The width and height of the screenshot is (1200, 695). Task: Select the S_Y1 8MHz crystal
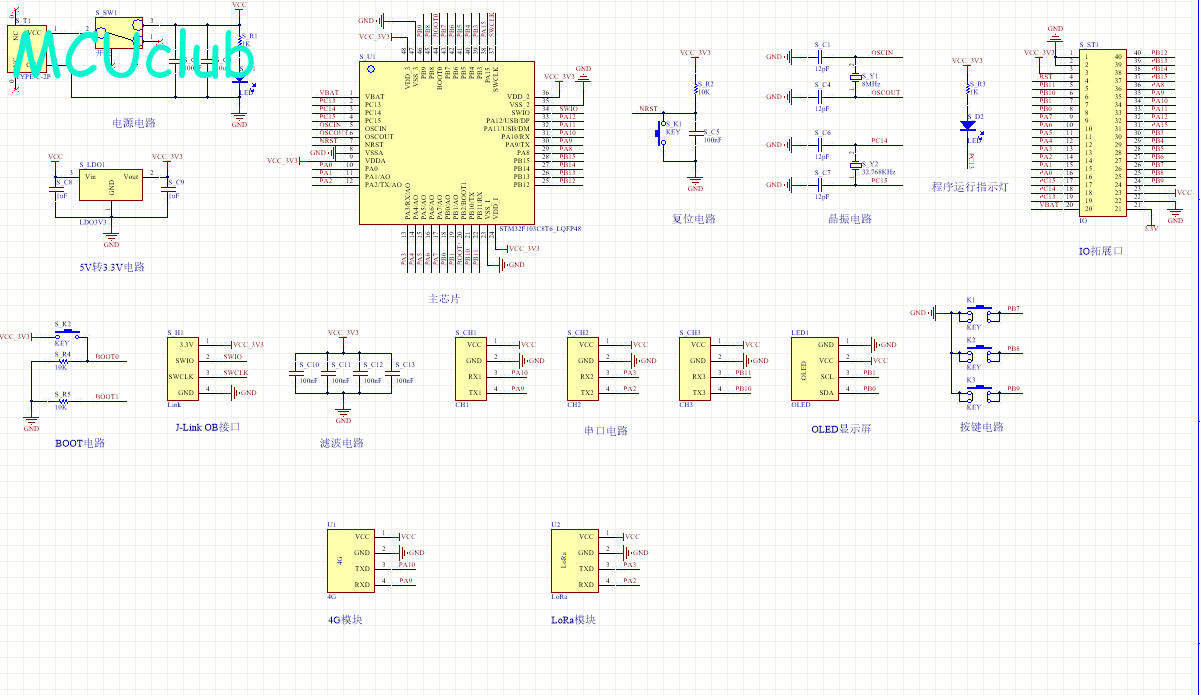click(x=856, y=78)
